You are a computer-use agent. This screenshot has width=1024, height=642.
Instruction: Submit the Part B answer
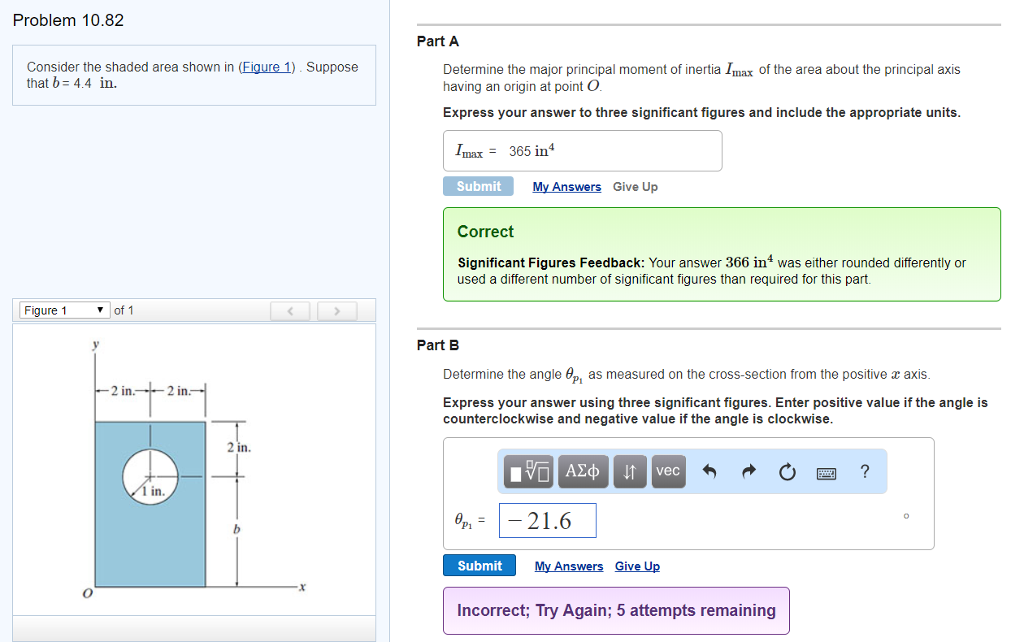pos(479,566)
